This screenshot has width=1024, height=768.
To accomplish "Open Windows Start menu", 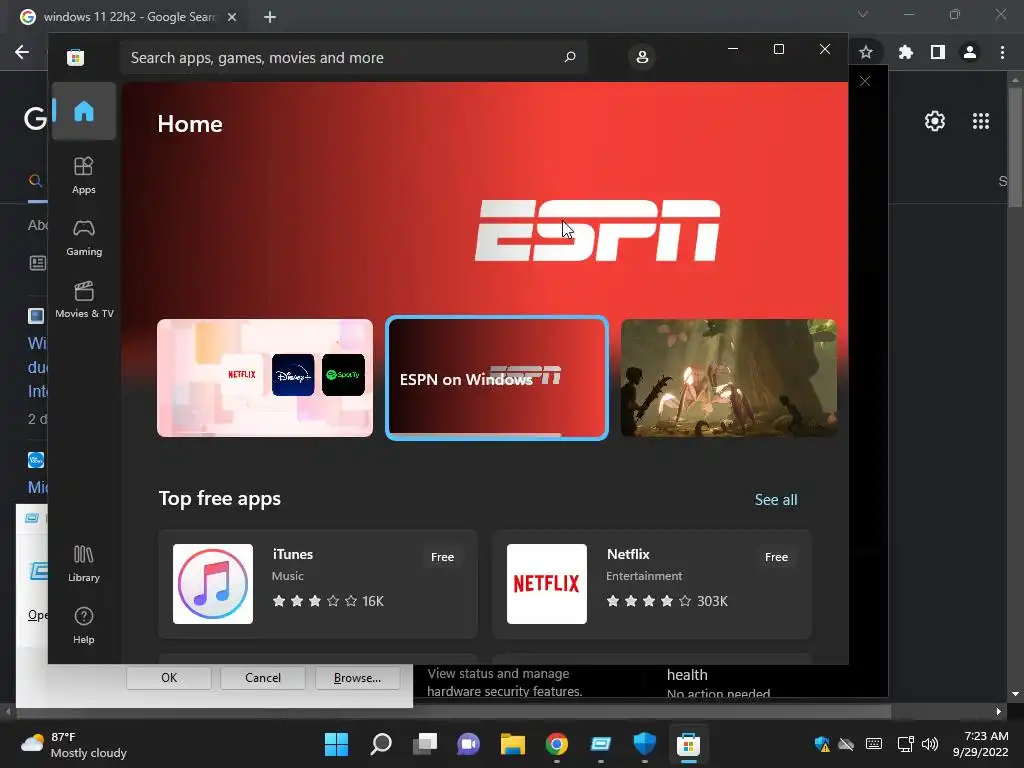I will tap(336, 744).
